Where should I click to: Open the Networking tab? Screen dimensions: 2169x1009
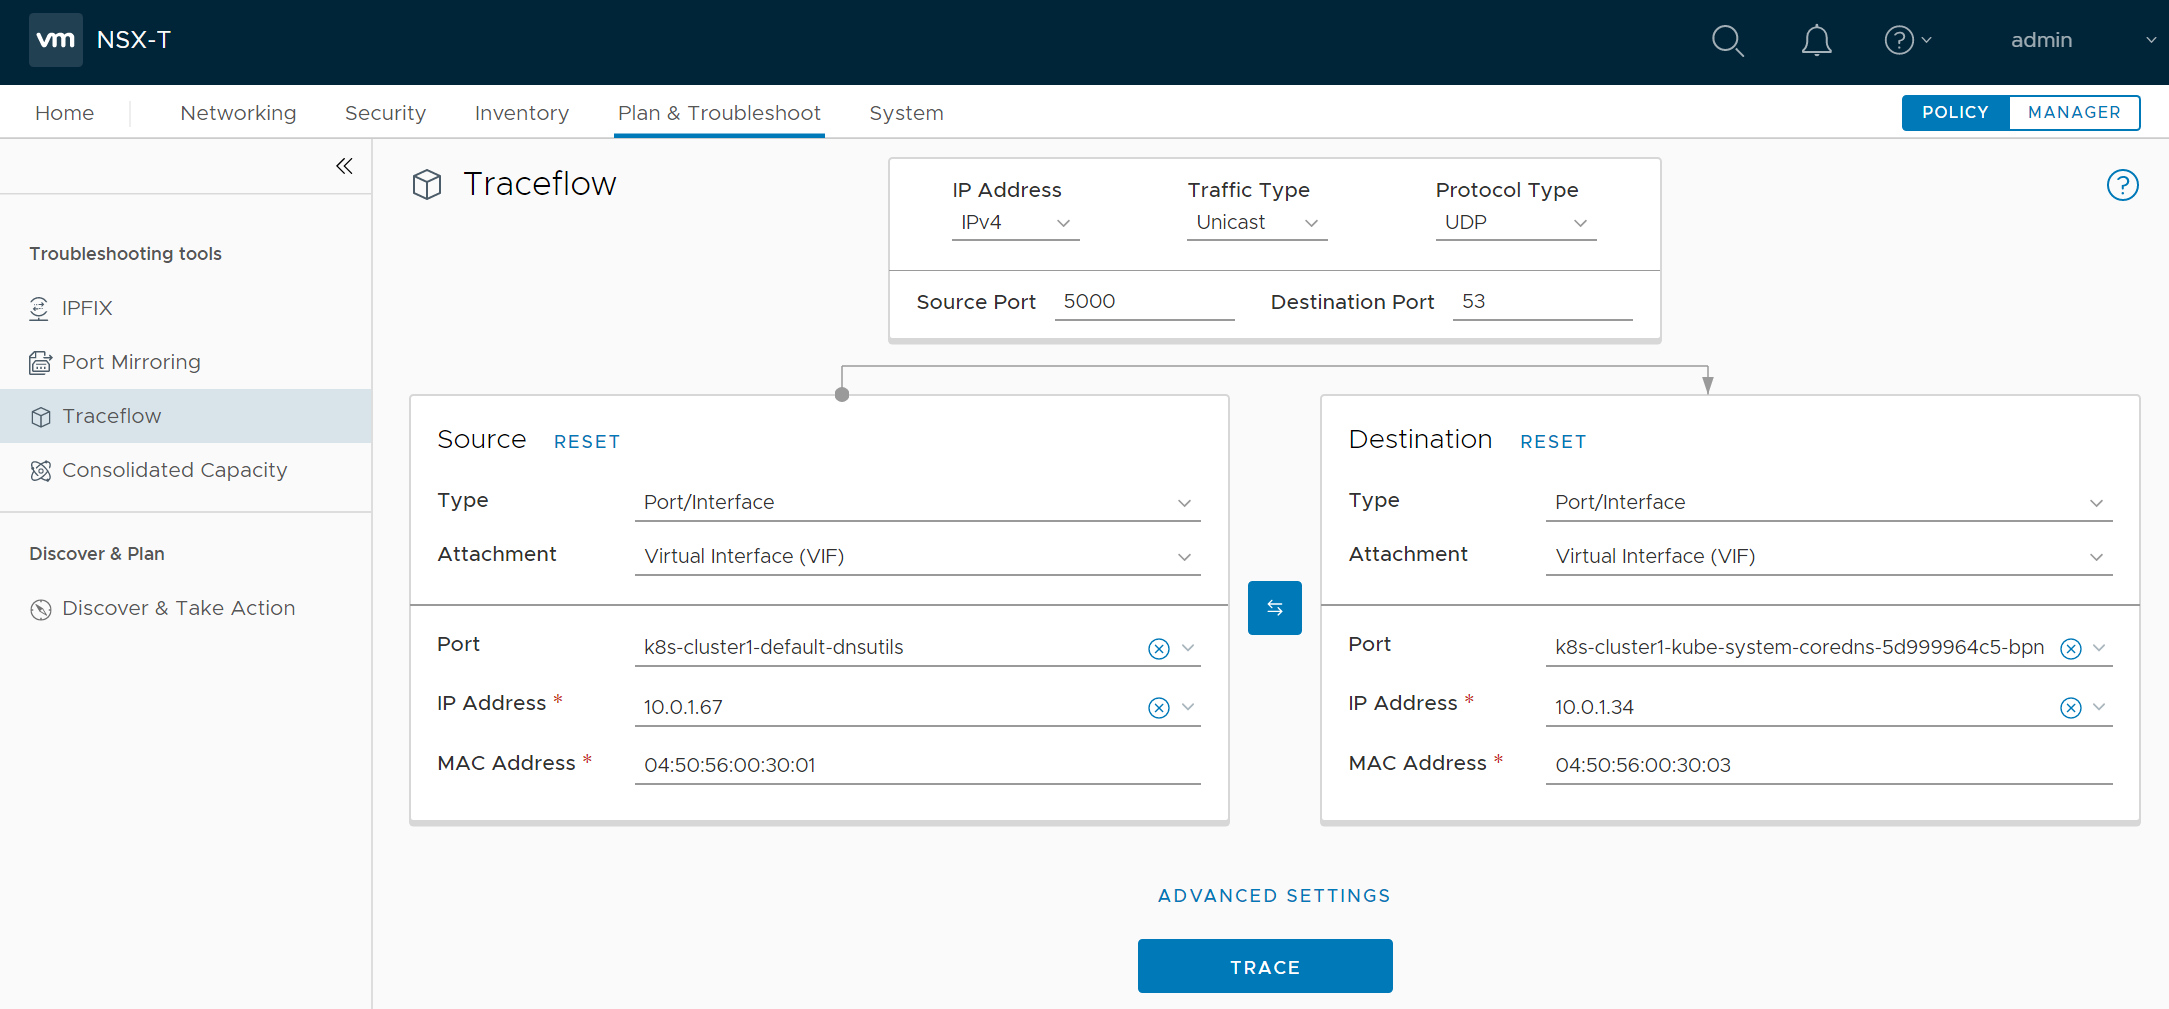[238, 113]
